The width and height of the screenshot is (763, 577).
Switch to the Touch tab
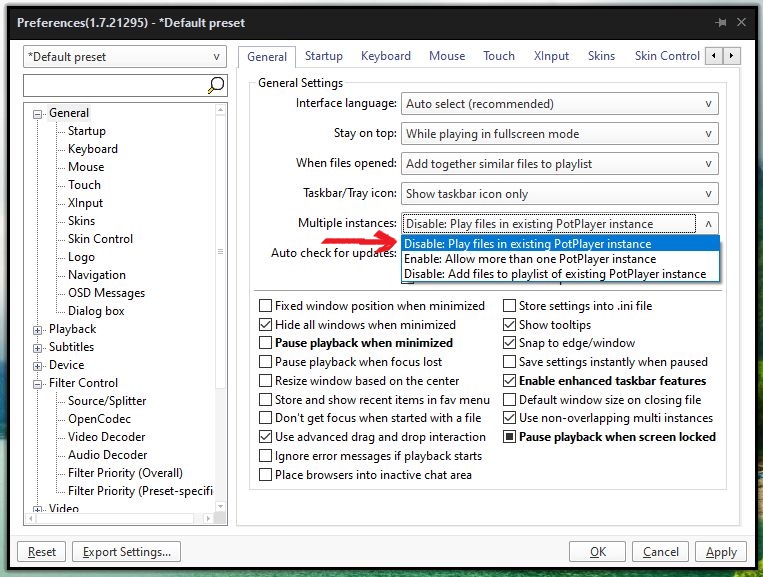pos(499,56)
